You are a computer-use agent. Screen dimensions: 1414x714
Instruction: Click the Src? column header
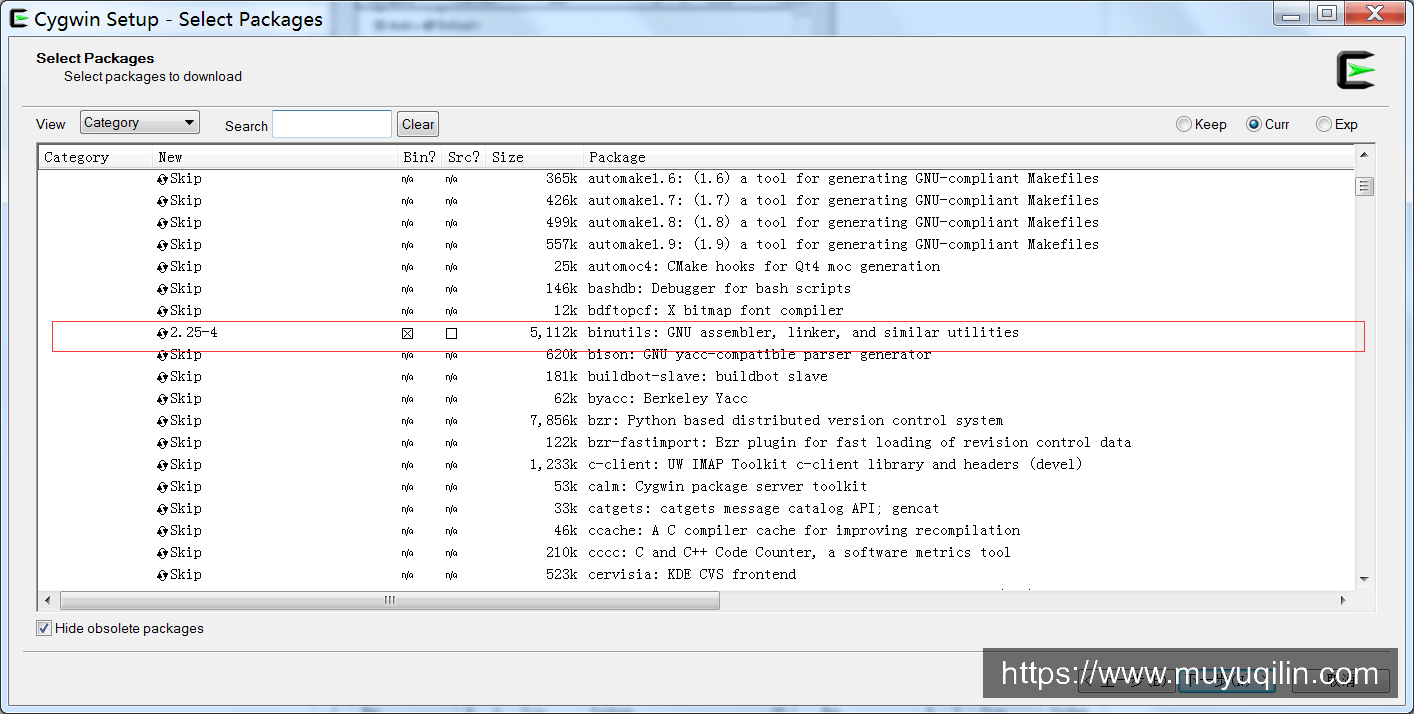[464, 157]
